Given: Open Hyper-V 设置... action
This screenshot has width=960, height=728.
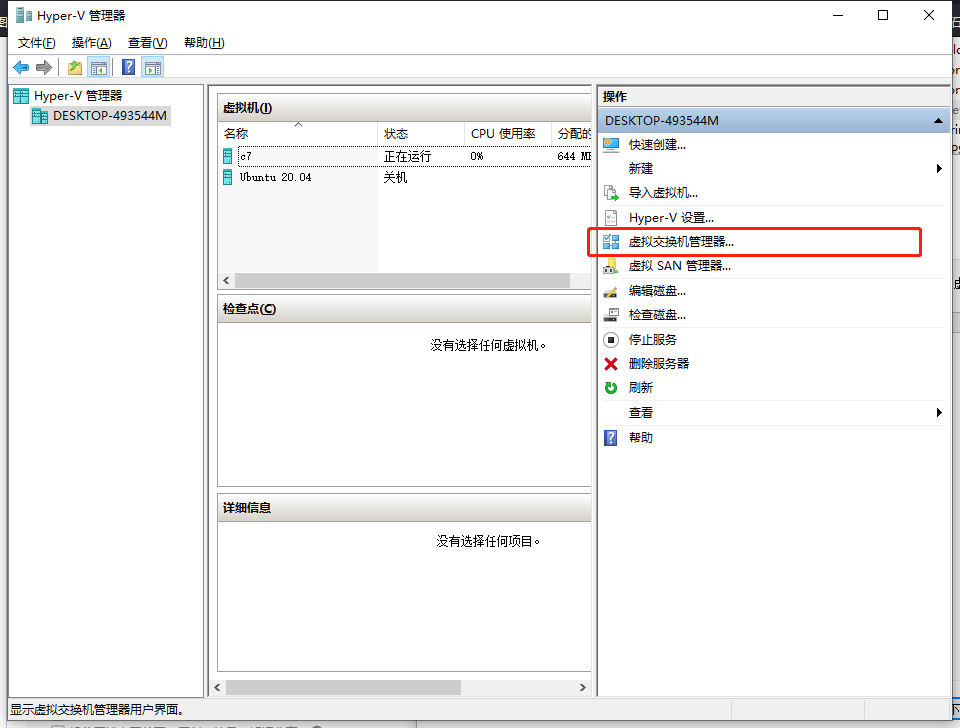Looking at the screenshot, I should (x=671, y=218).
